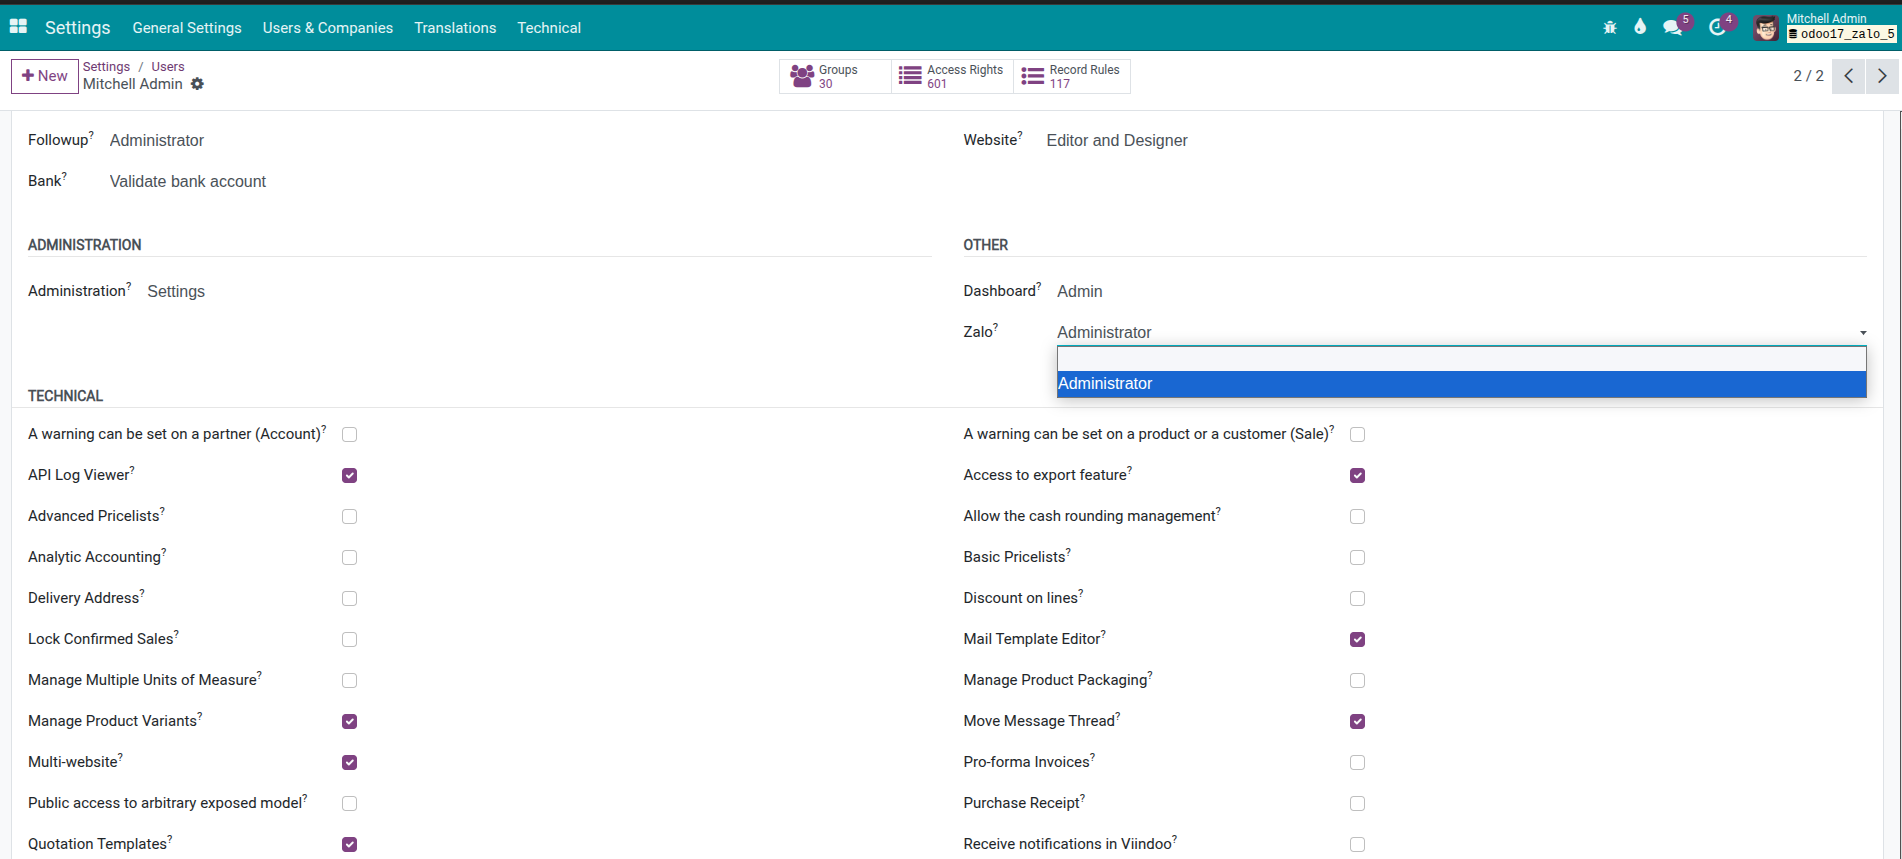Go to the previous record arrow

click(1848, 76)
